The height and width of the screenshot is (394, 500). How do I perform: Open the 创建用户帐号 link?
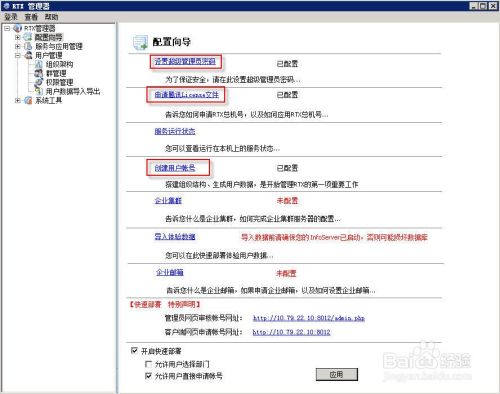click(x=175, y=168)
